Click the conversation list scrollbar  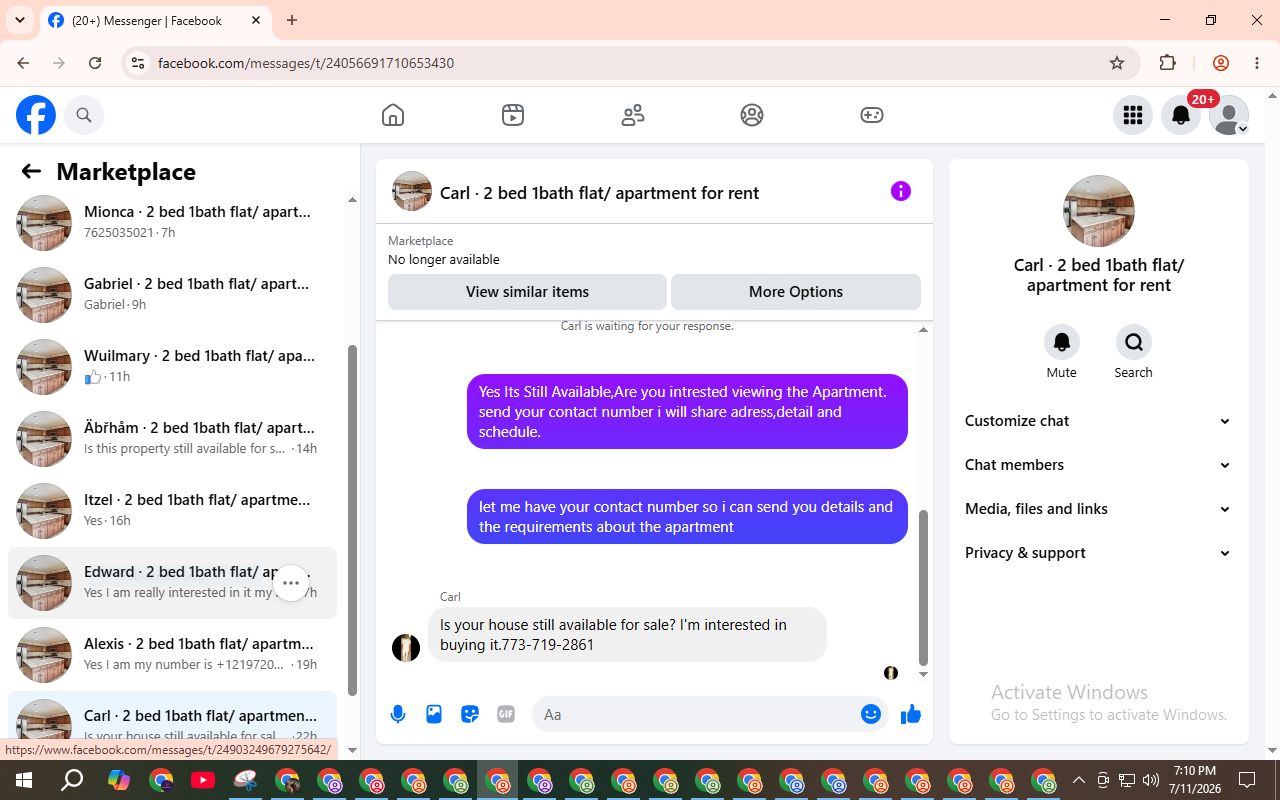tap(352, 520)
